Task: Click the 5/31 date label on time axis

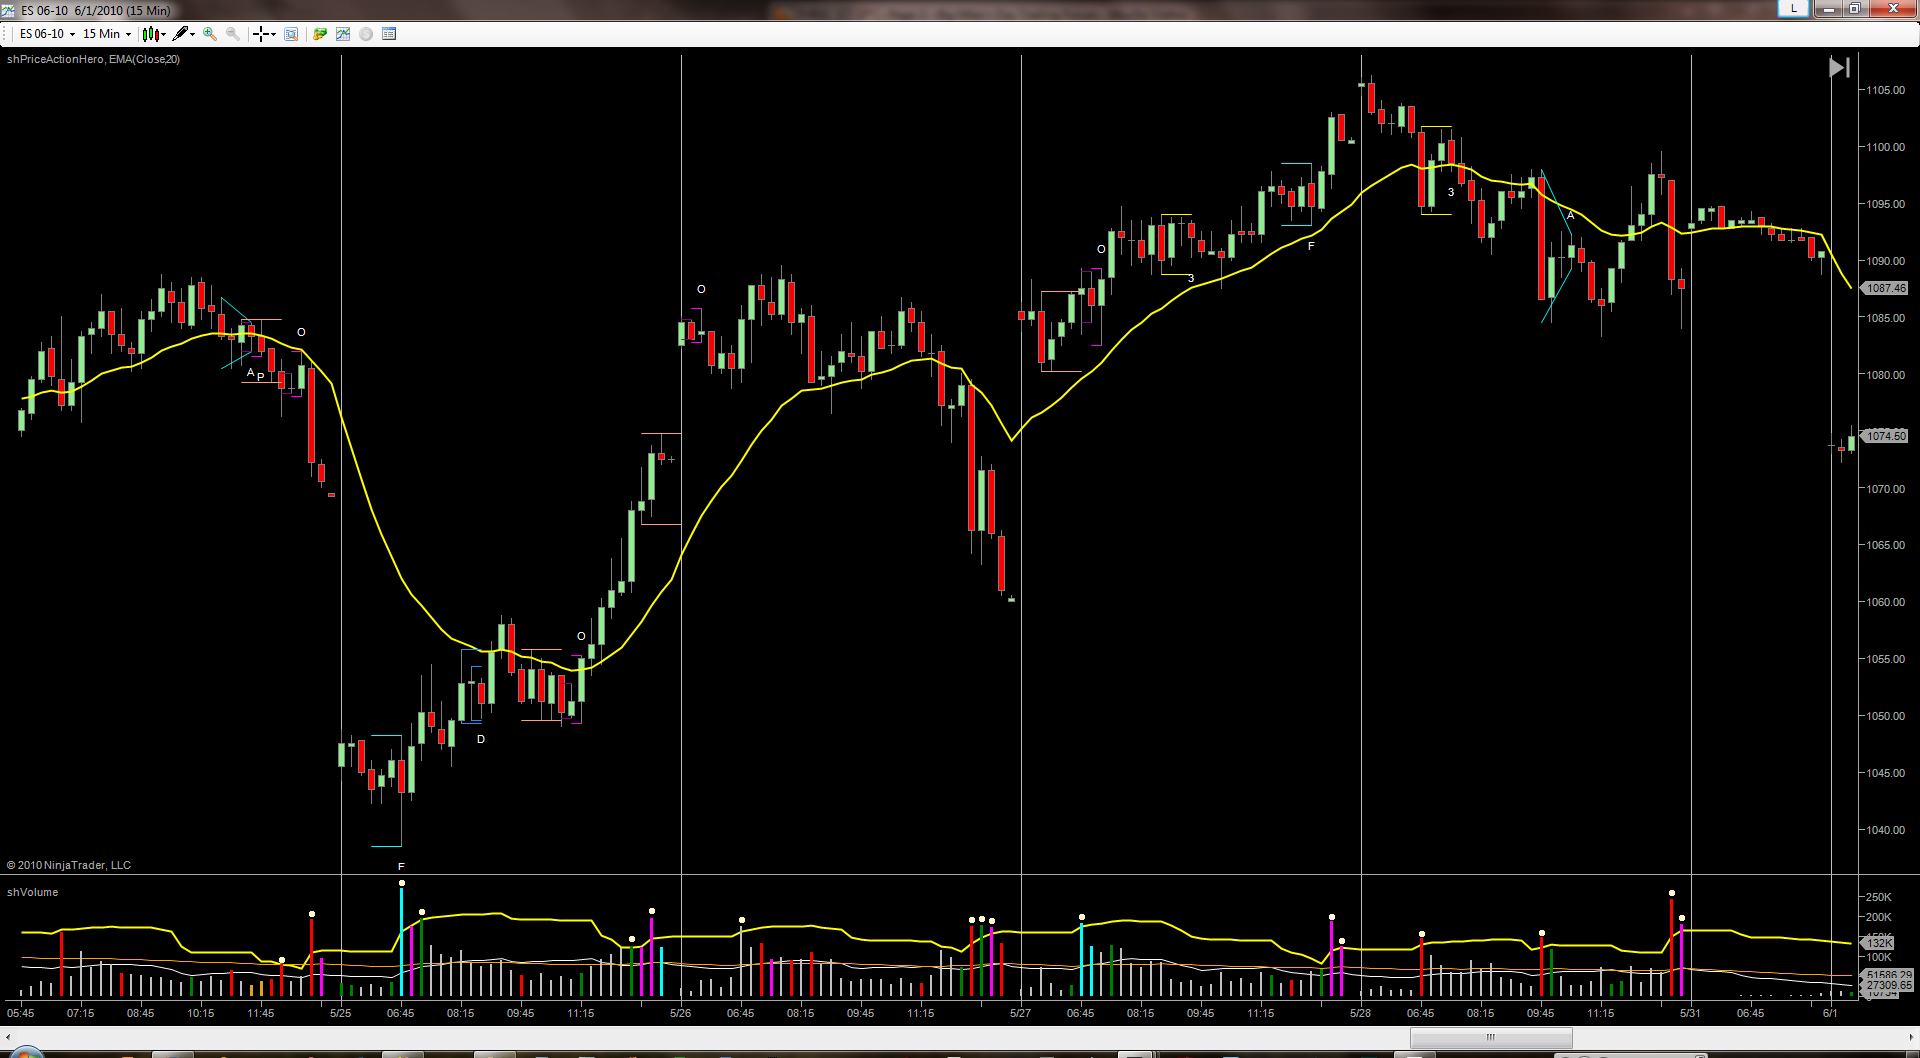Action: tap(1690, 1013)
